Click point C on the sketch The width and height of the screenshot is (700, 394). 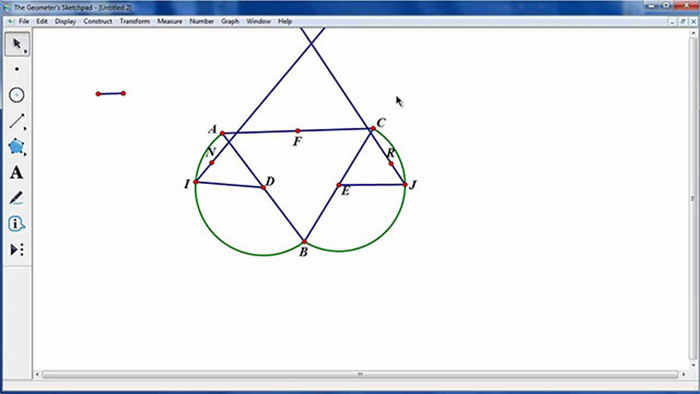[x=373, y=129]
